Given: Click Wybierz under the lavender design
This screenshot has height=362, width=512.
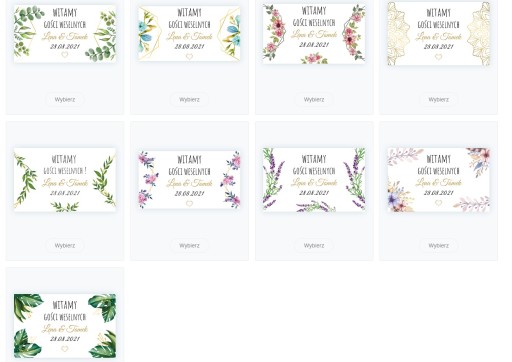Looking at the screenshot, I should tap(314, 245).
